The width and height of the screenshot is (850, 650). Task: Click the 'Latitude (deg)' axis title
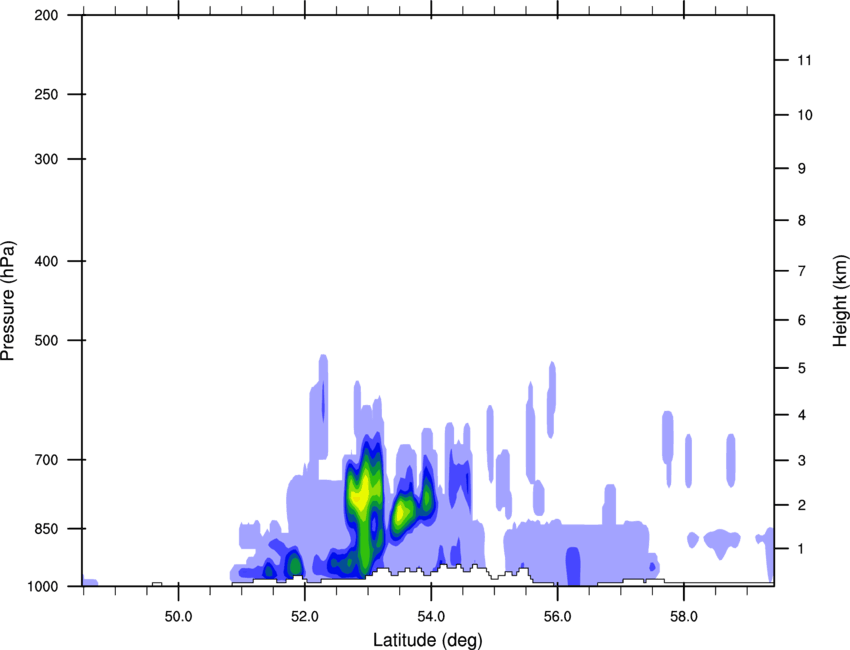427,640
